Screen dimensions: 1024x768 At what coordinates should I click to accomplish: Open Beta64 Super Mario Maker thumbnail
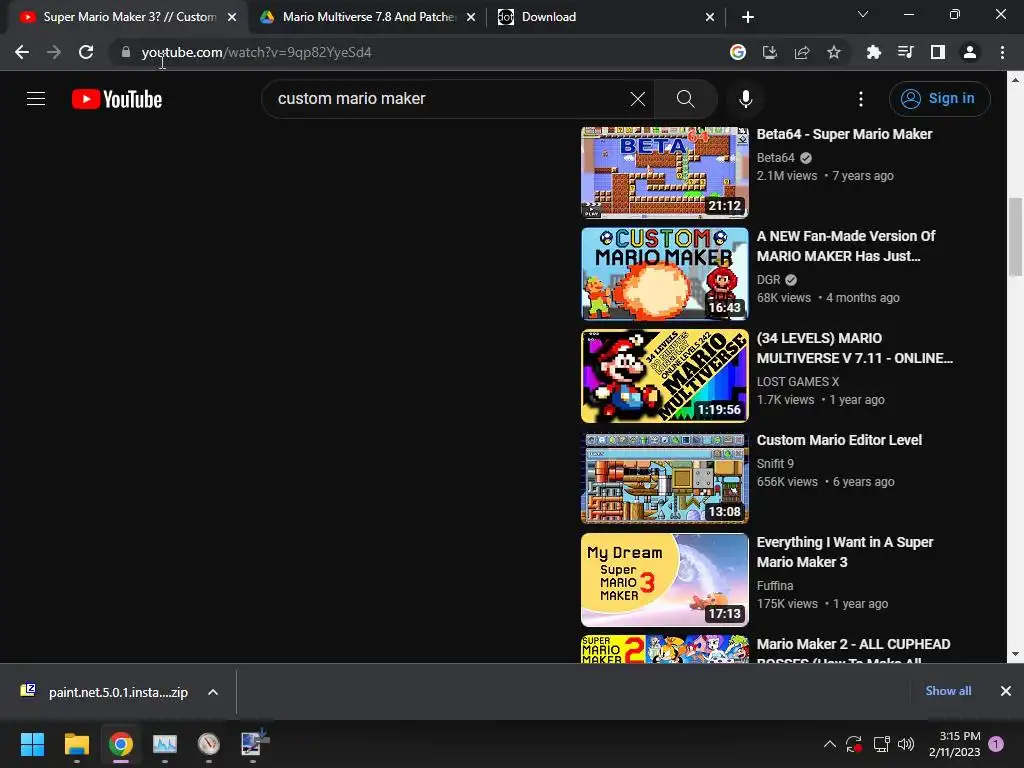point(665,172)
